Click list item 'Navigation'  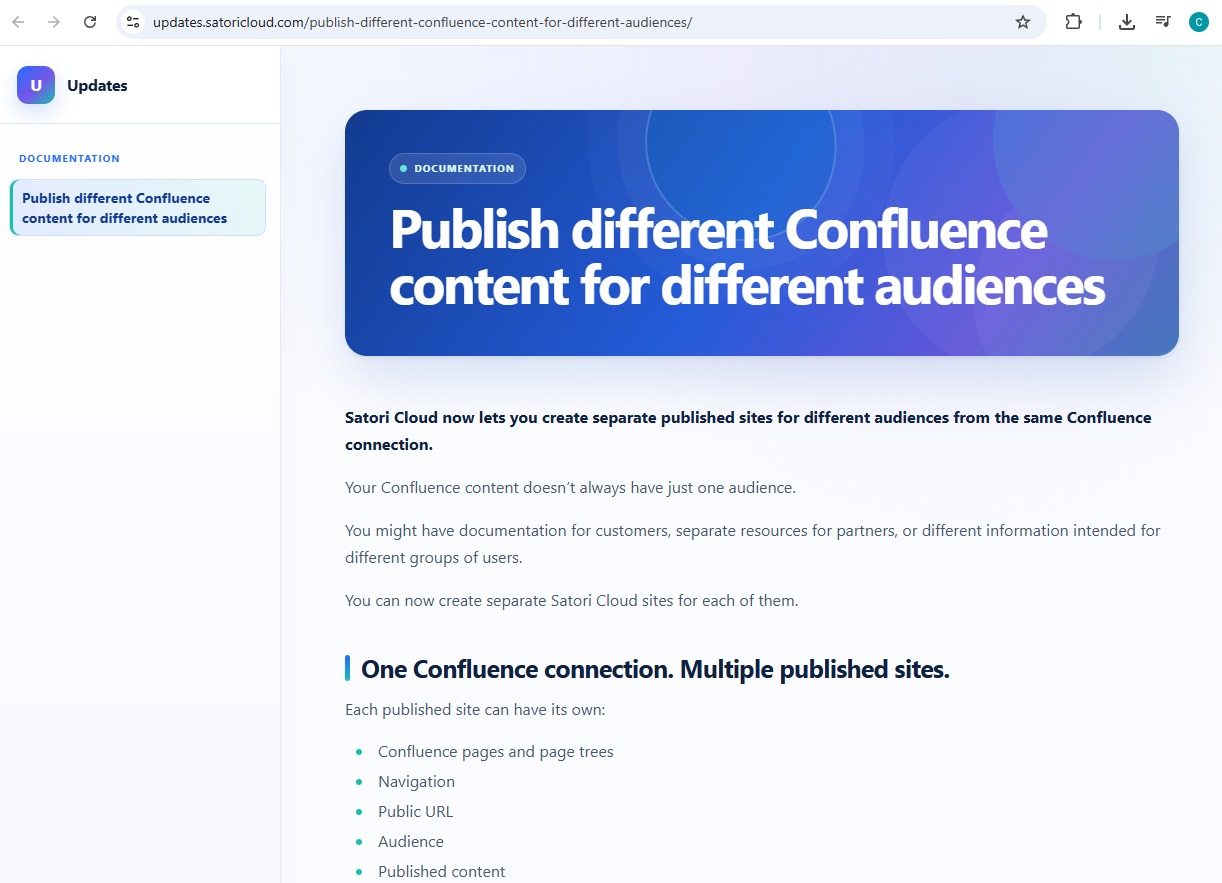(416, 782)
